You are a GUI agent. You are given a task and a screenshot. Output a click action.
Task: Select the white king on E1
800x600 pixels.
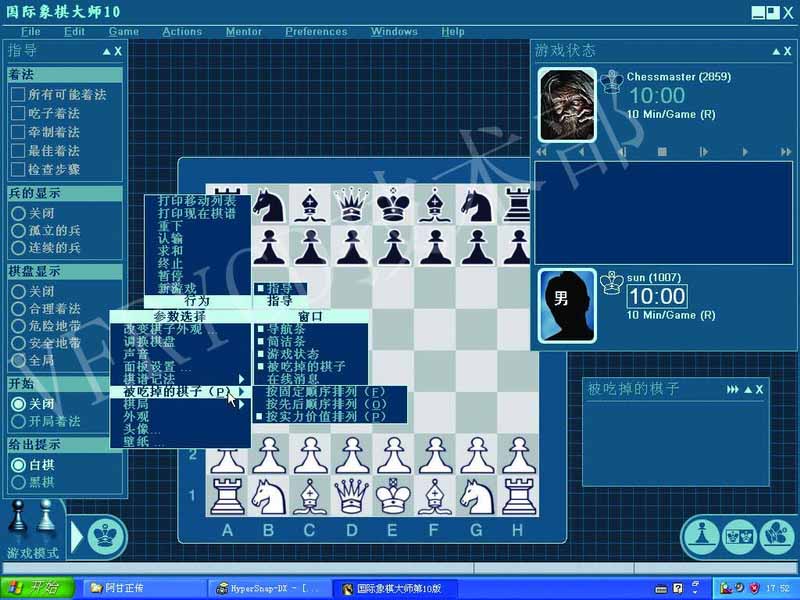pos(393,496)
